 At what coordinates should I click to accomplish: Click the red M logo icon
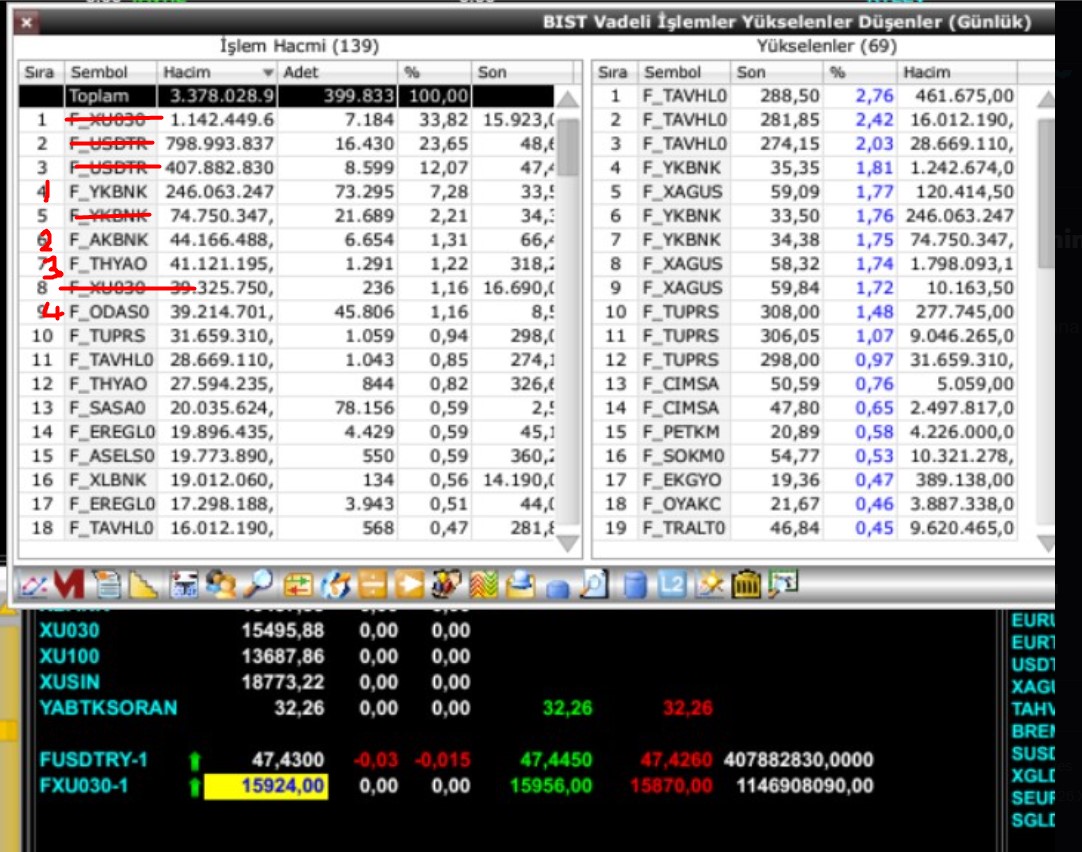click(69, 585)
